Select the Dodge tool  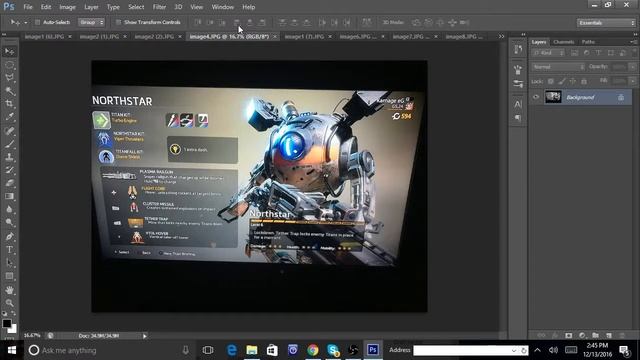pos(9,222)
